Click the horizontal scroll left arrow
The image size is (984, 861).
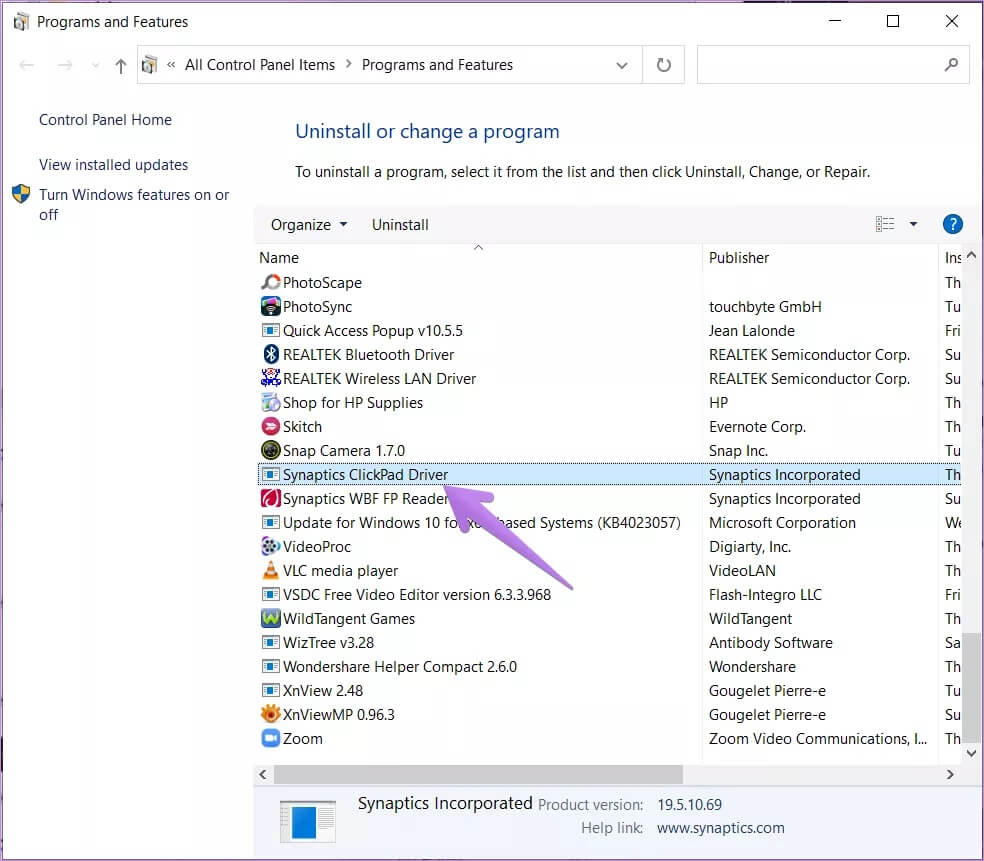pyautogui.click(x=263, y=774)
